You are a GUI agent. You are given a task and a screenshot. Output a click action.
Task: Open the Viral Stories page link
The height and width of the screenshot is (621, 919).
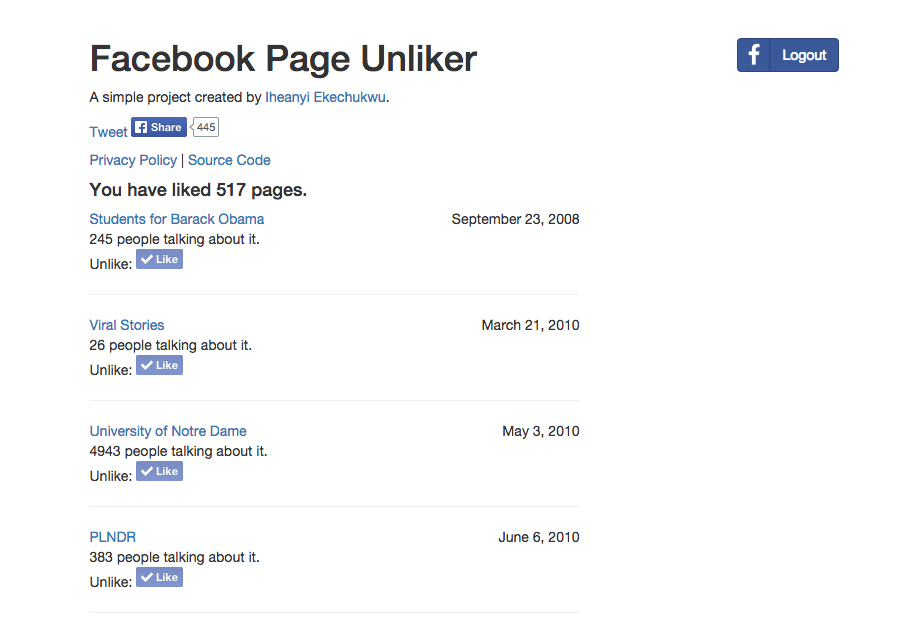[x=127, y=325]
